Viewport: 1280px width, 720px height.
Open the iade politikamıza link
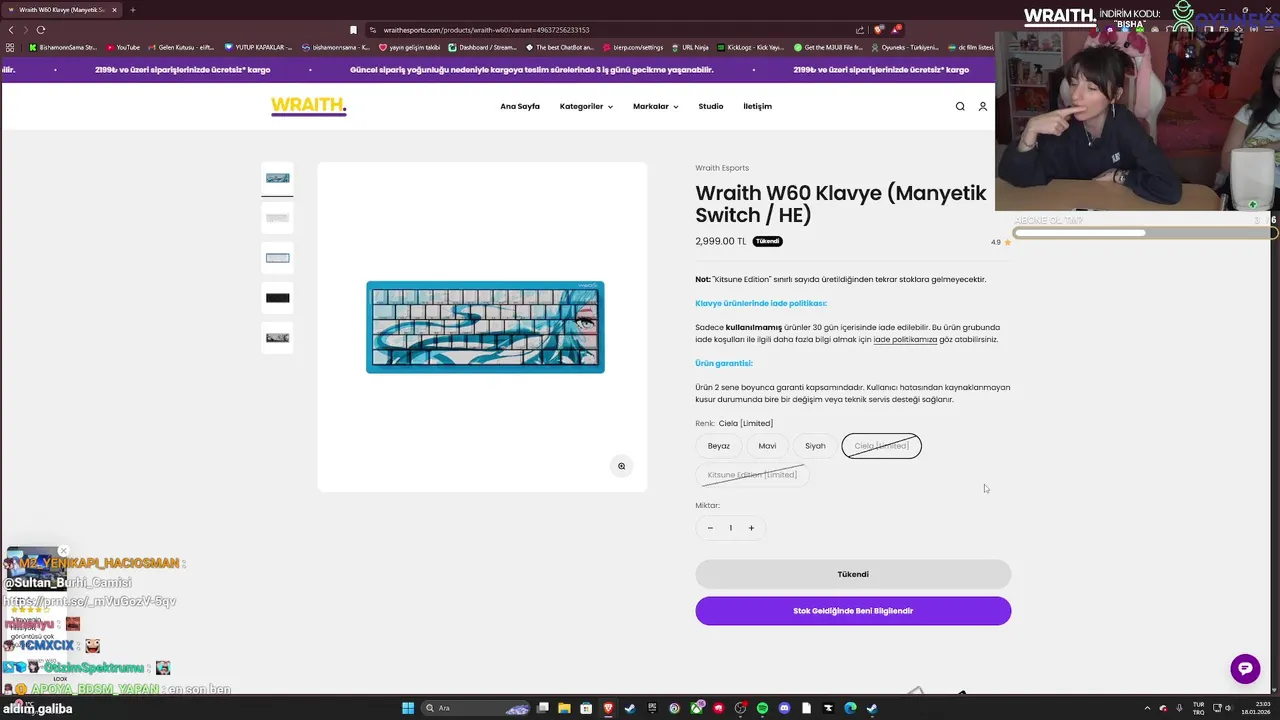coord(905,340)
